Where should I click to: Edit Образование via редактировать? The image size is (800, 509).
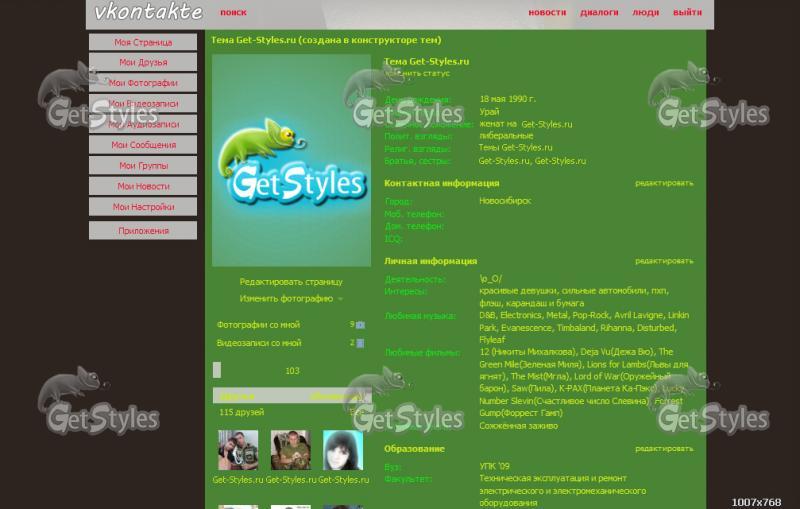click(x=664, y=449)
